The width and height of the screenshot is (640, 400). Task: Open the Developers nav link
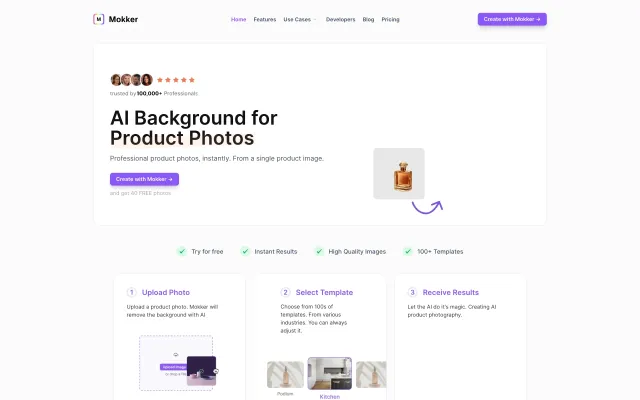pyautogui.click(x=340, y=19)
